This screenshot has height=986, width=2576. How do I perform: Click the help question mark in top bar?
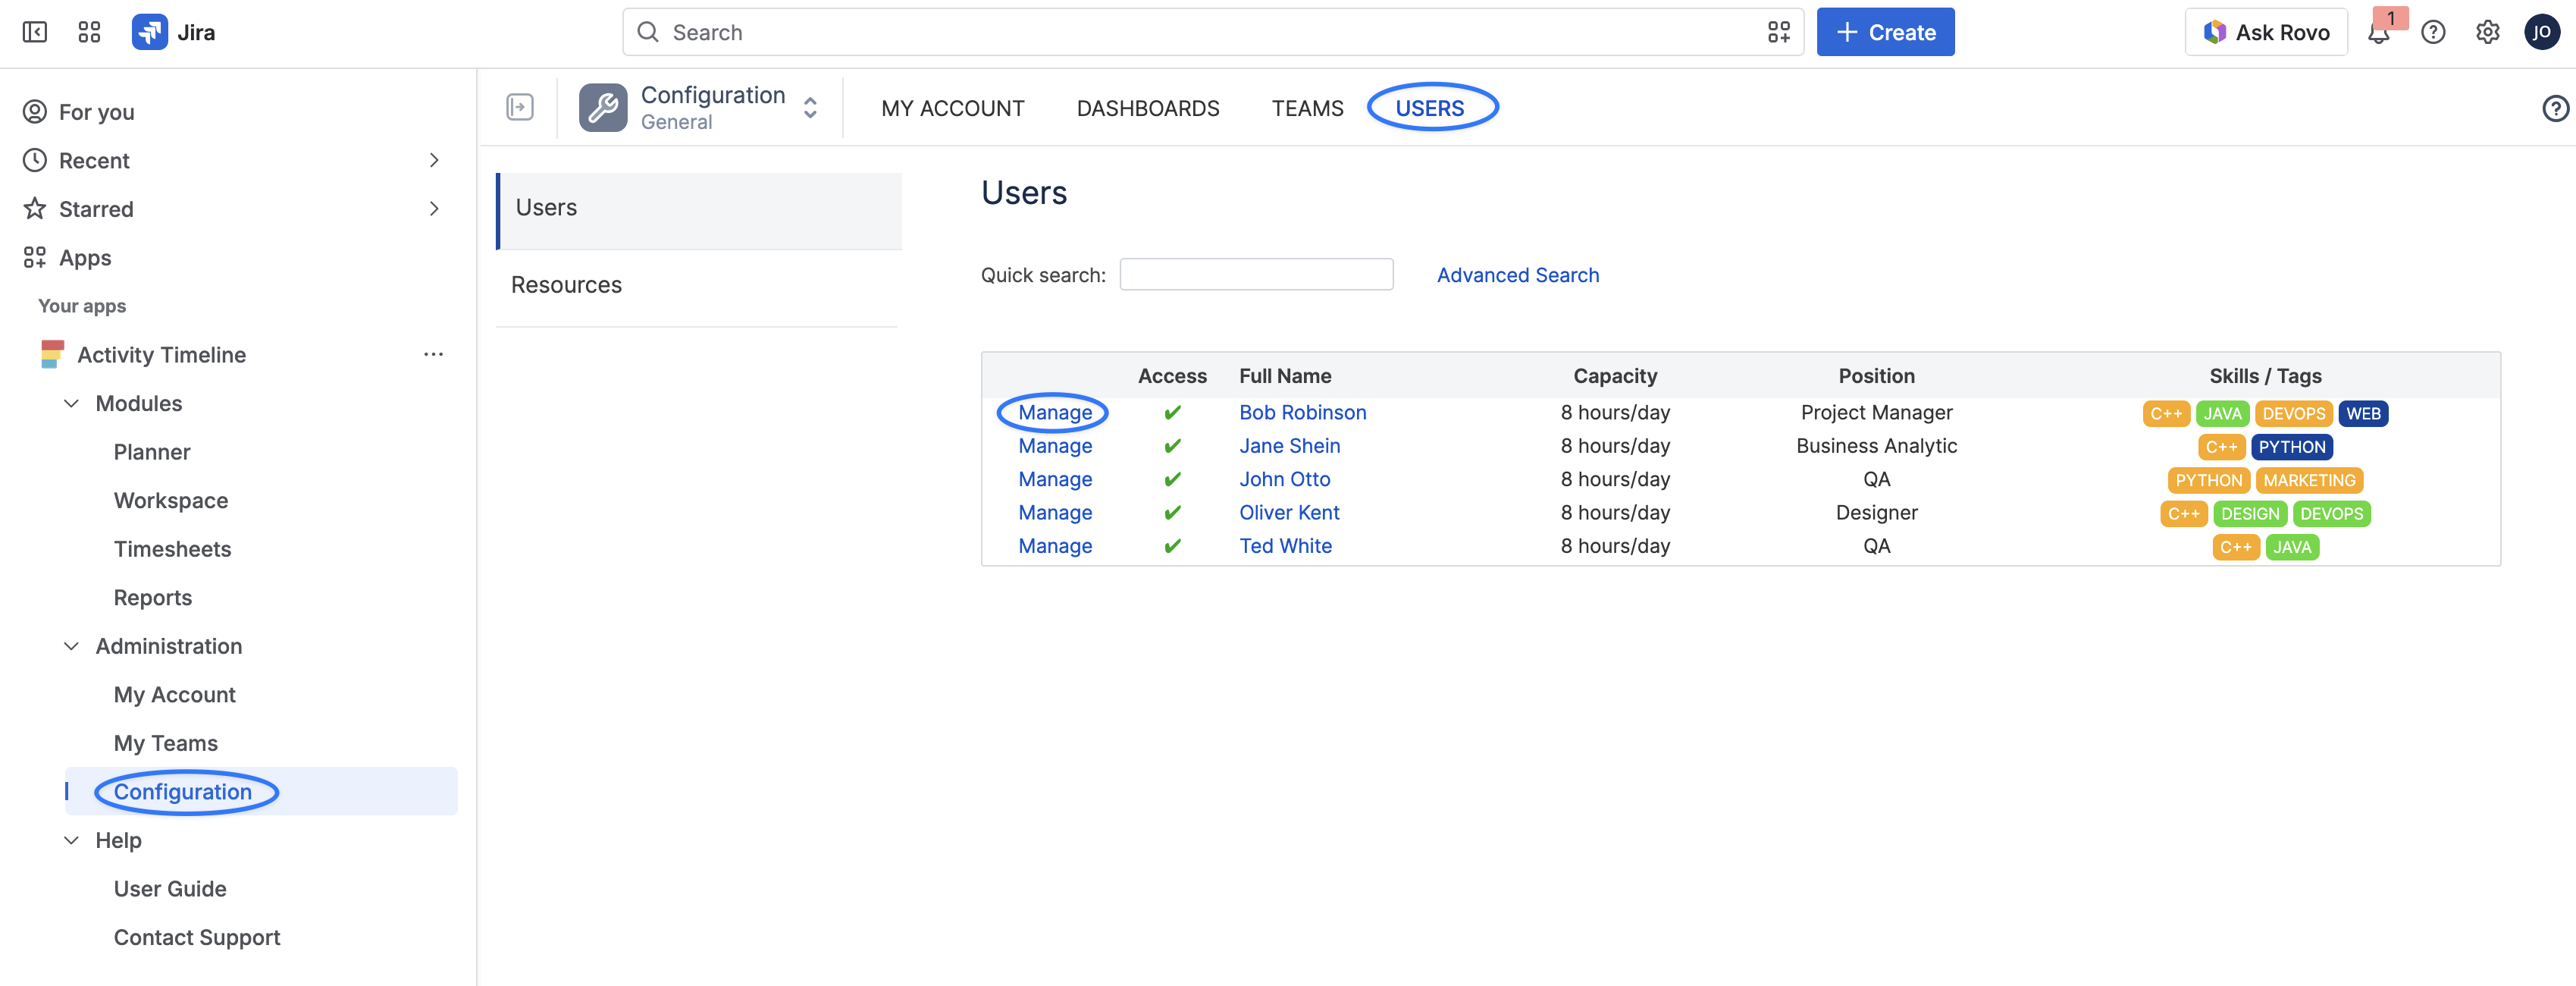2433,32
